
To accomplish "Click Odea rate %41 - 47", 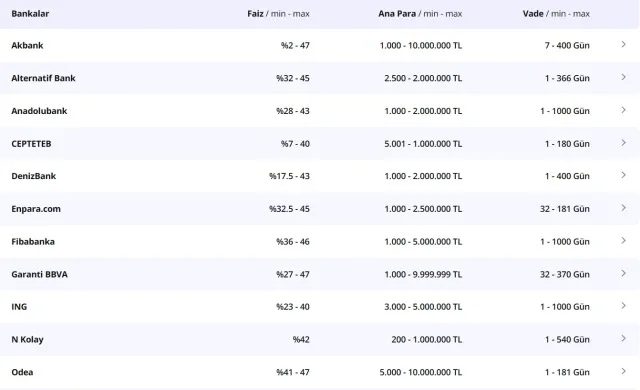I will (x=293, y=372).
